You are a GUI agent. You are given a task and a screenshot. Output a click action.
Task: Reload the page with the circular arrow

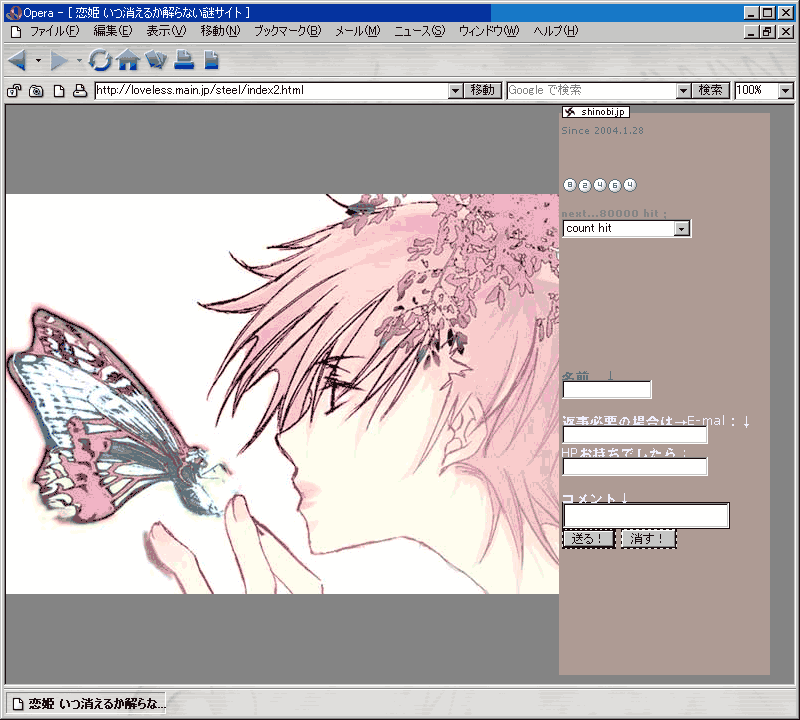point(99,60)
